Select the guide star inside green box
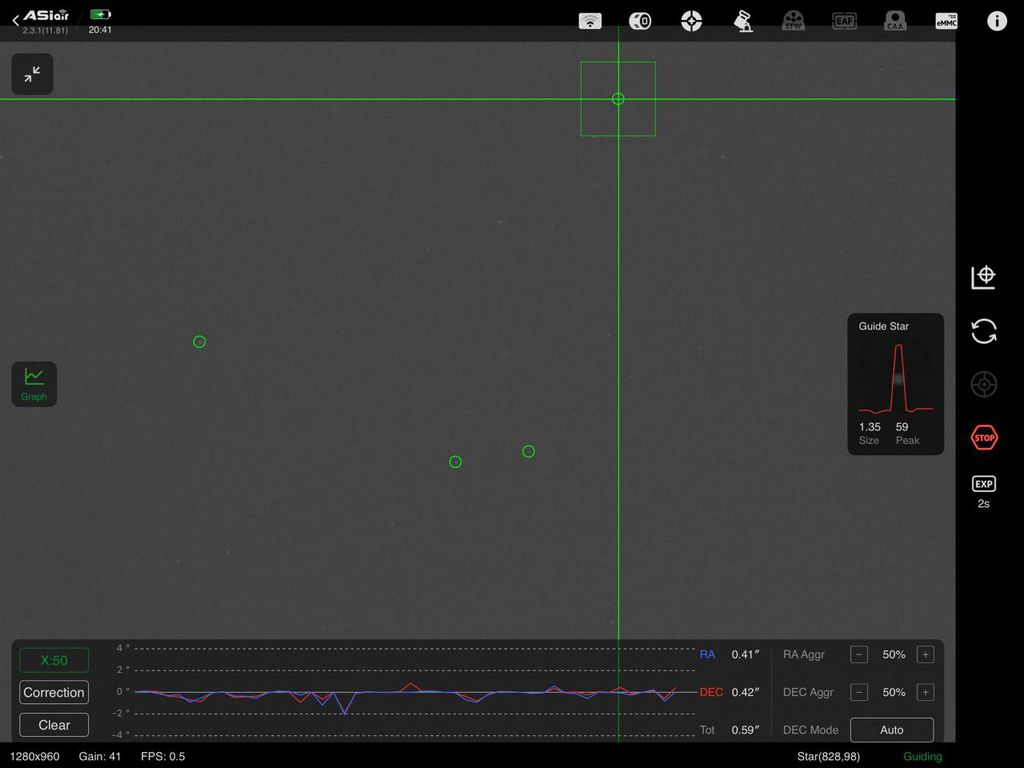The height and width of the screenshot is (768, 1024). [618, 99]
